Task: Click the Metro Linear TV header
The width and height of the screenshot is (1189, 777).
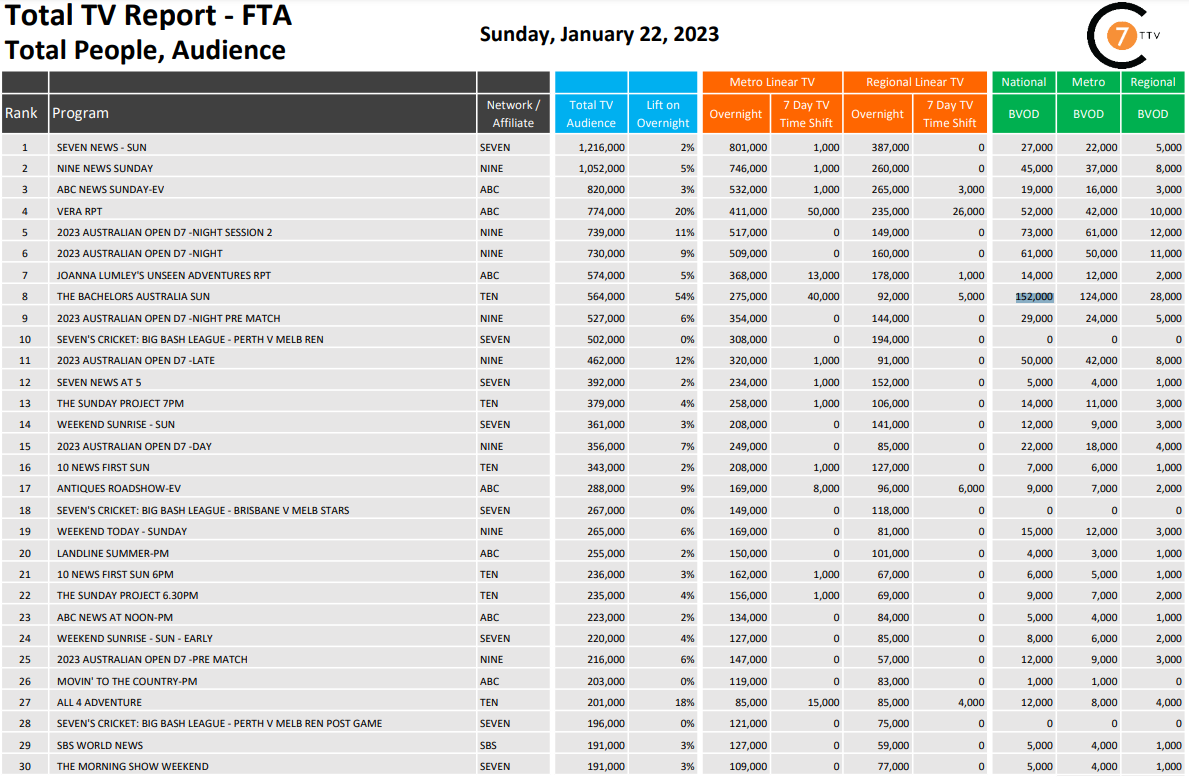Action: (771, 82)
